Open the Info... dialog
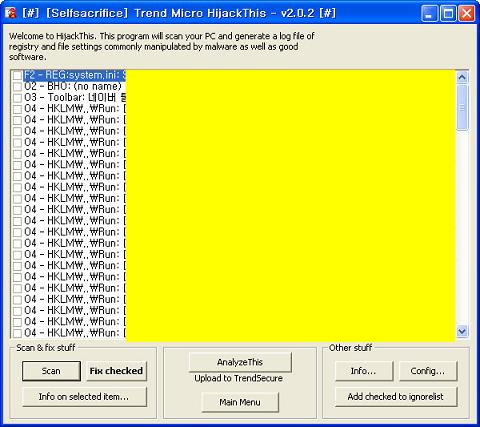Viewport: 480px width, 427px height. click(x=364, y=371)
